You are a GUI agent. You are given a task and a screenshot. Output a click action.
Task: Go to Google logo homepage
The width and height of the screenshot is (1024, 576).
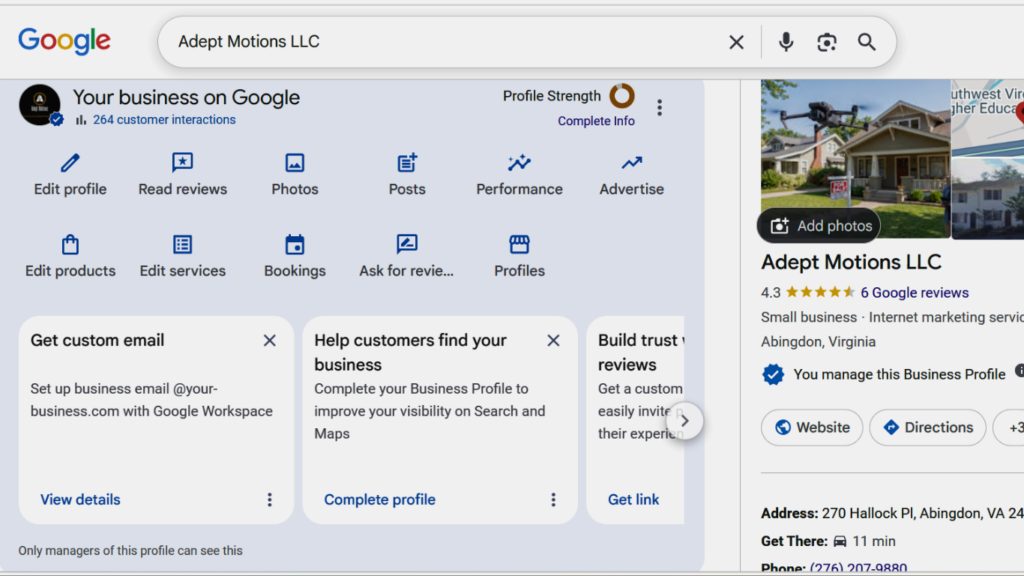click(64, 40)
